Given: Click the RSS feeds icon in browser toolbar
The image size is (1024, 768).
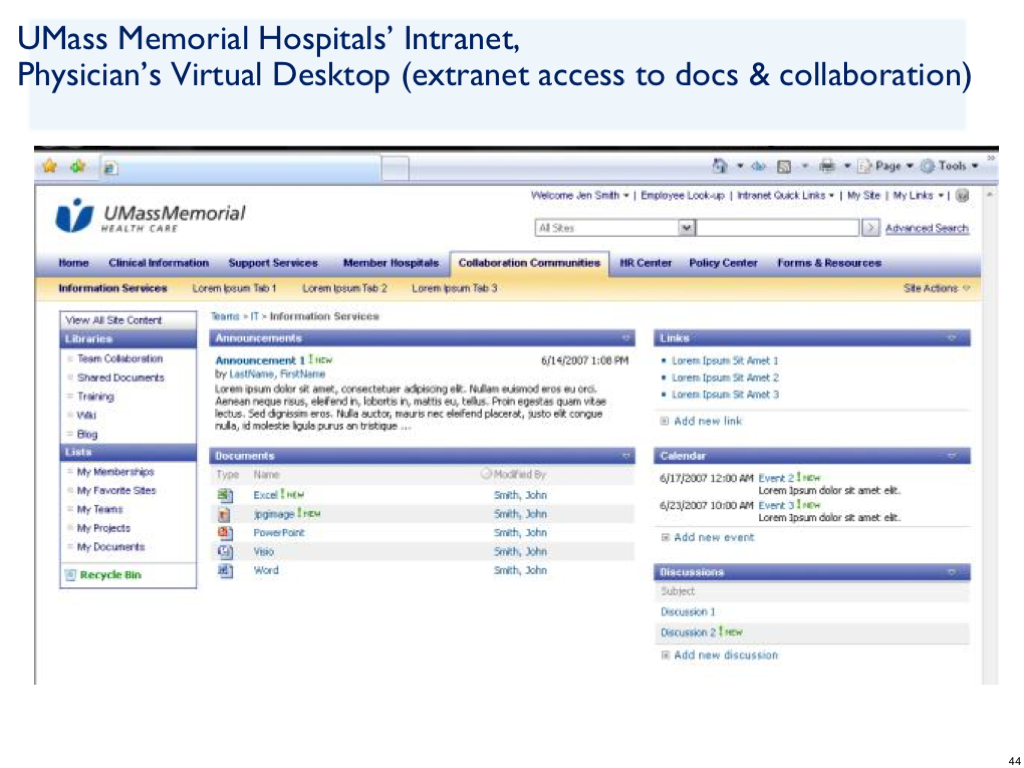Looking at the screenshot, I should [x=784, y=167].
